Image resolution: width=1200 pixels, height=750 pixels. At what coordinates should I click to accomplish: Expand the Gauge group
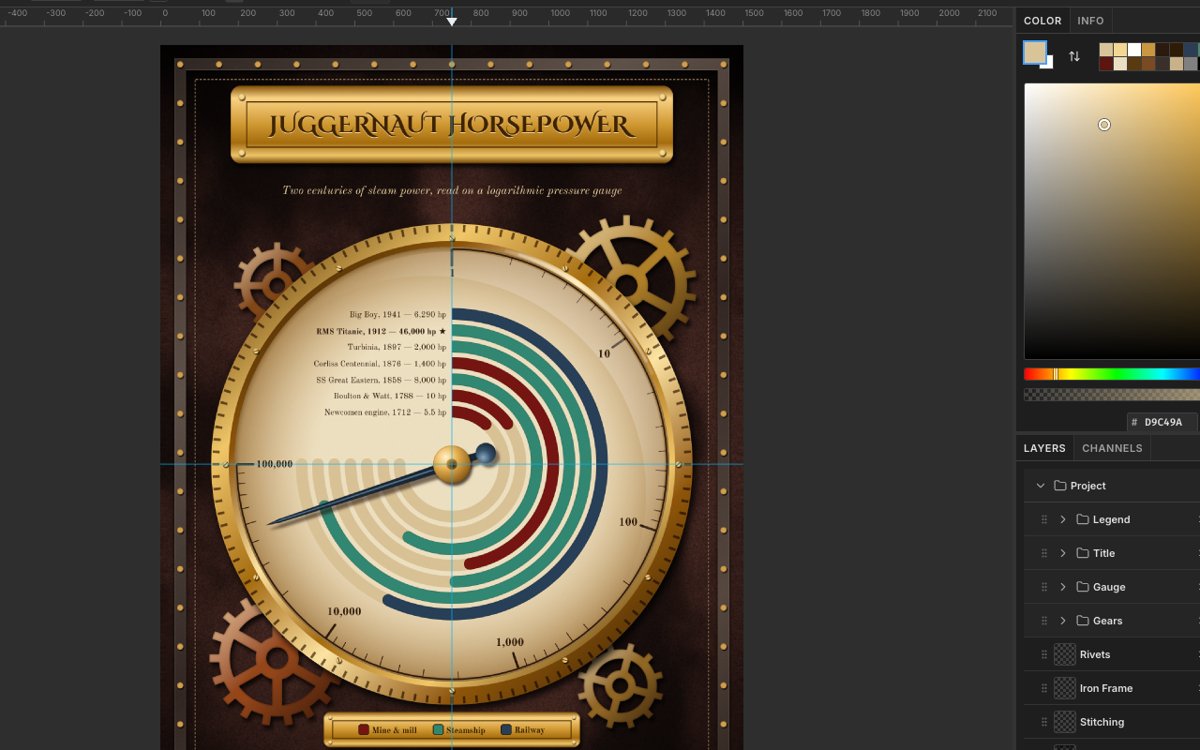pyautogui.click(x=1063, y=587)
